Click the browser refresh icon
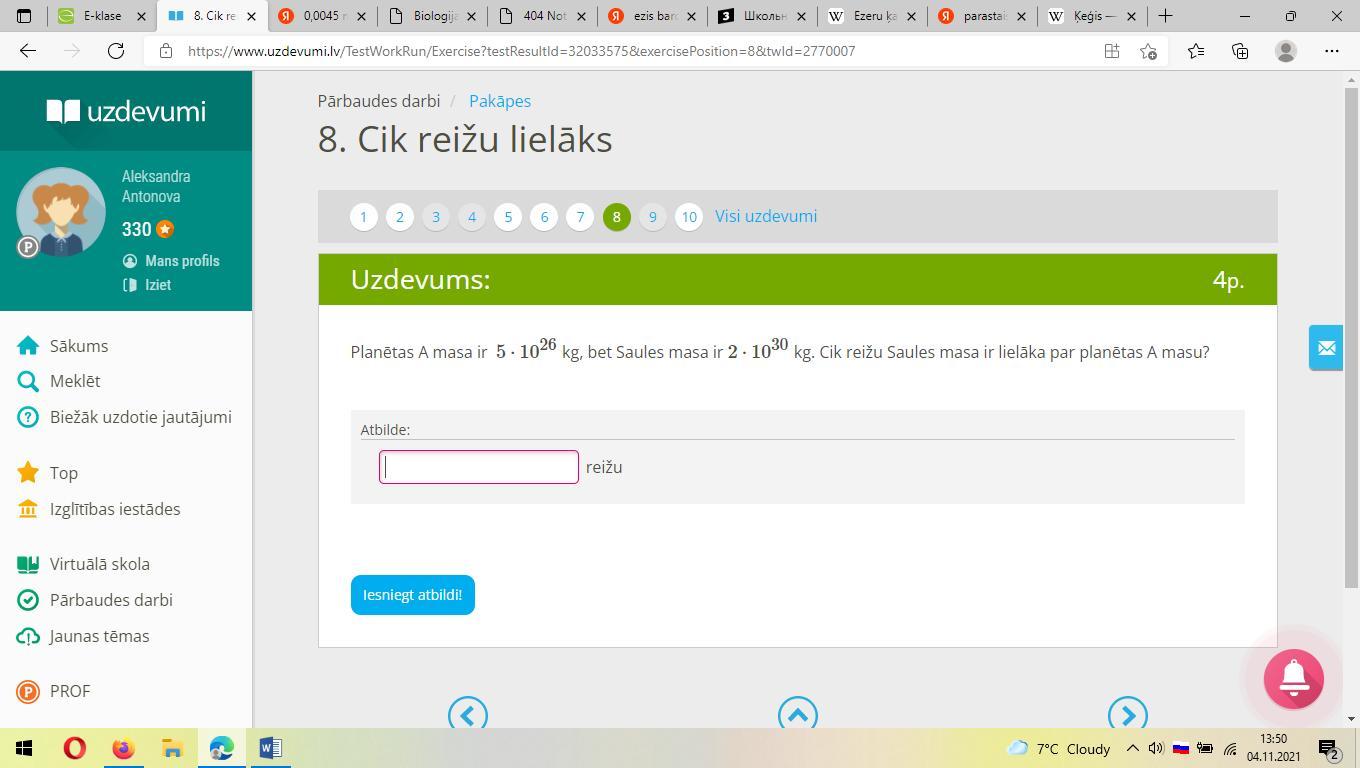Screen dimensions: 1360x768 [x=116, y=51]
